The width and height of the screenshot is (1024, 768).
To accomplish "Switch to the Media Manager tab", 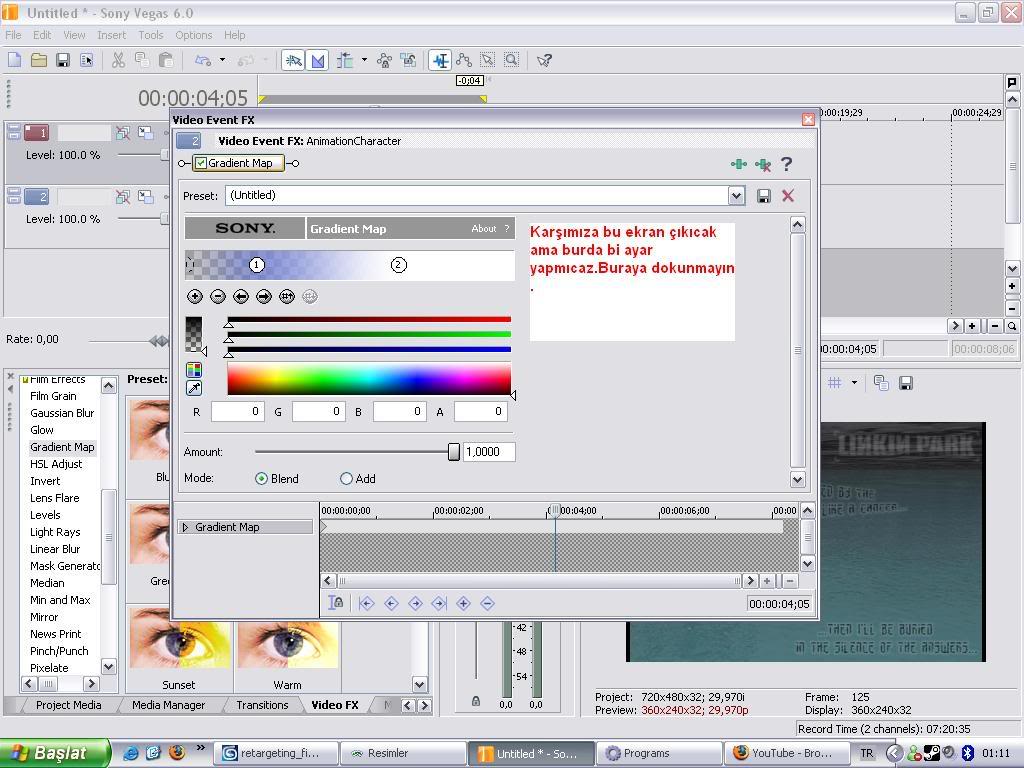I will [168, 705].
